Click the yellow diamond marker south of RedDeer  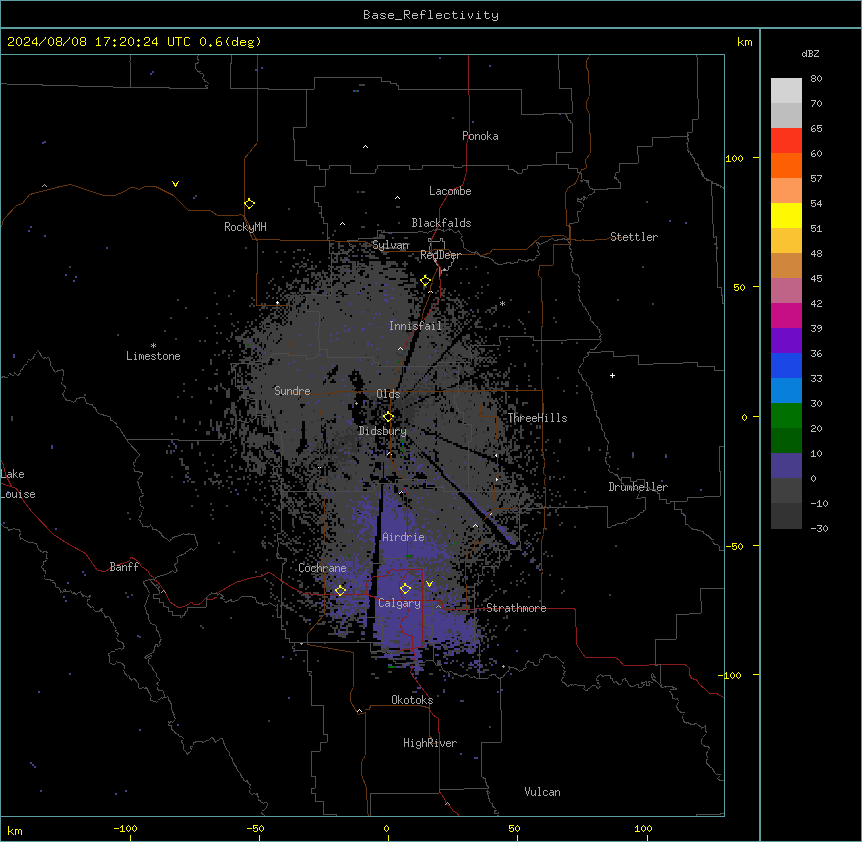426,281
